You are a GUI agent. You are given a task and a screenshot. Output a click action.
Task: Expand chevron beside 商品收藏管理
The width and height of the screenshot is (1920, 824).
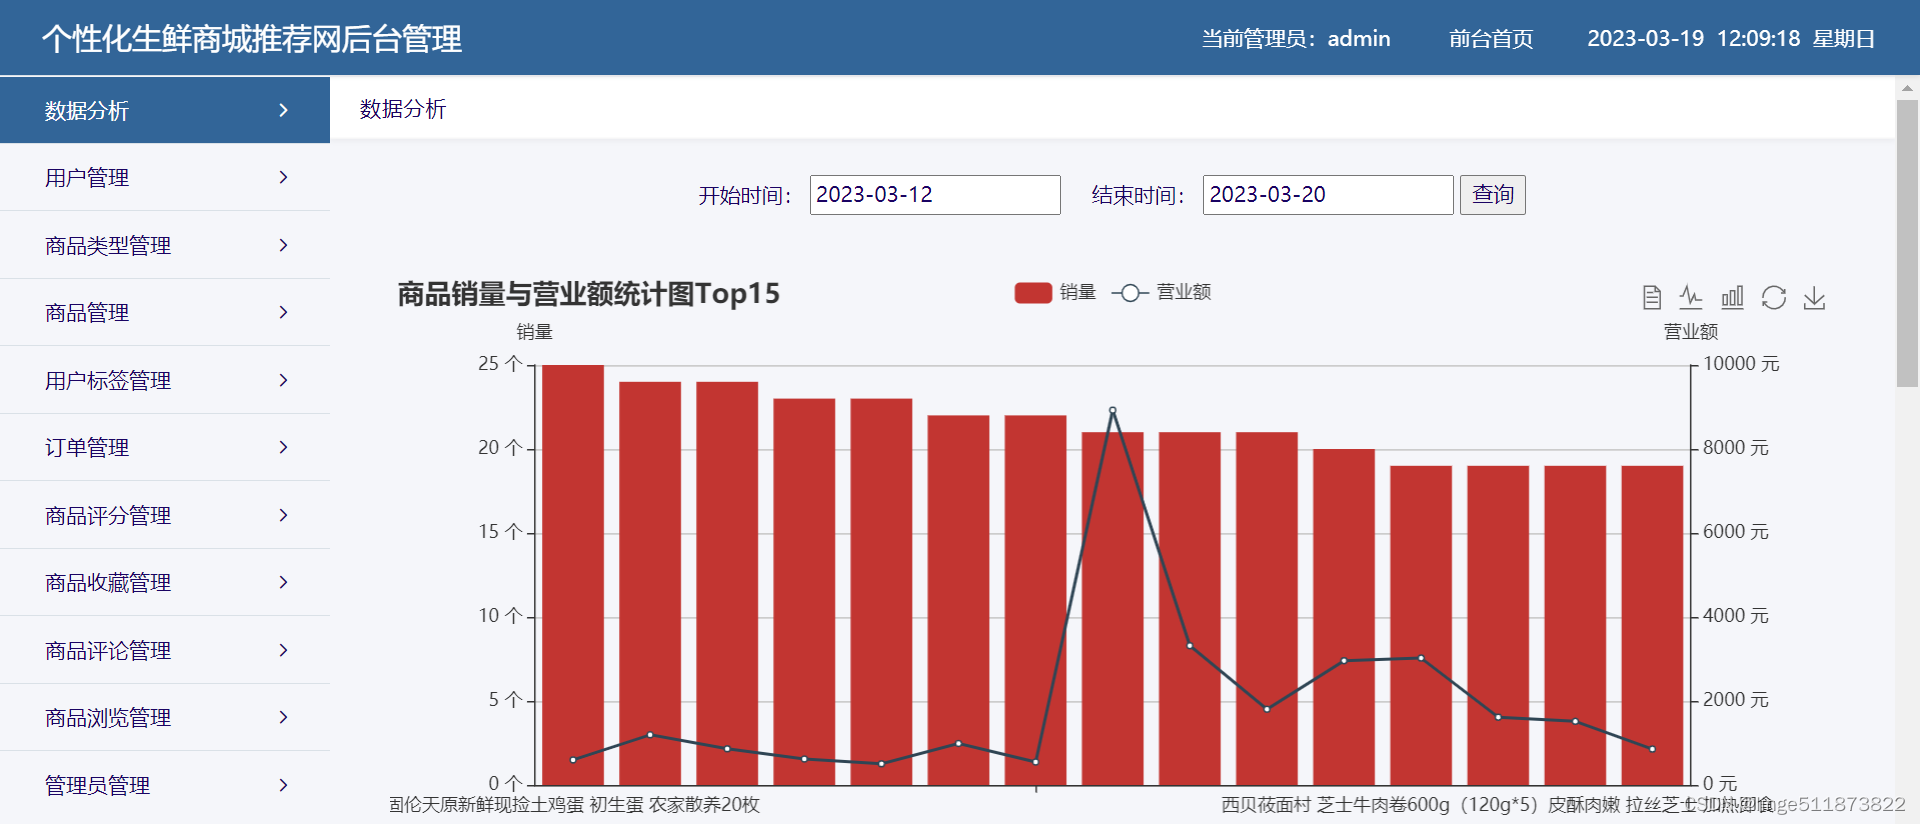pos(284,582)
